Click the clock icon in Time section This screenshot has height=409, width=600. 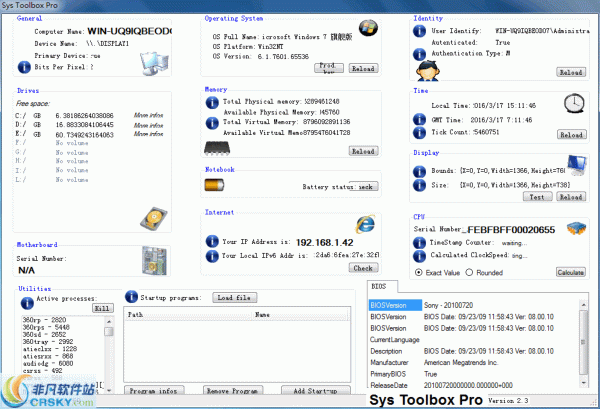[x=574, y=103]
